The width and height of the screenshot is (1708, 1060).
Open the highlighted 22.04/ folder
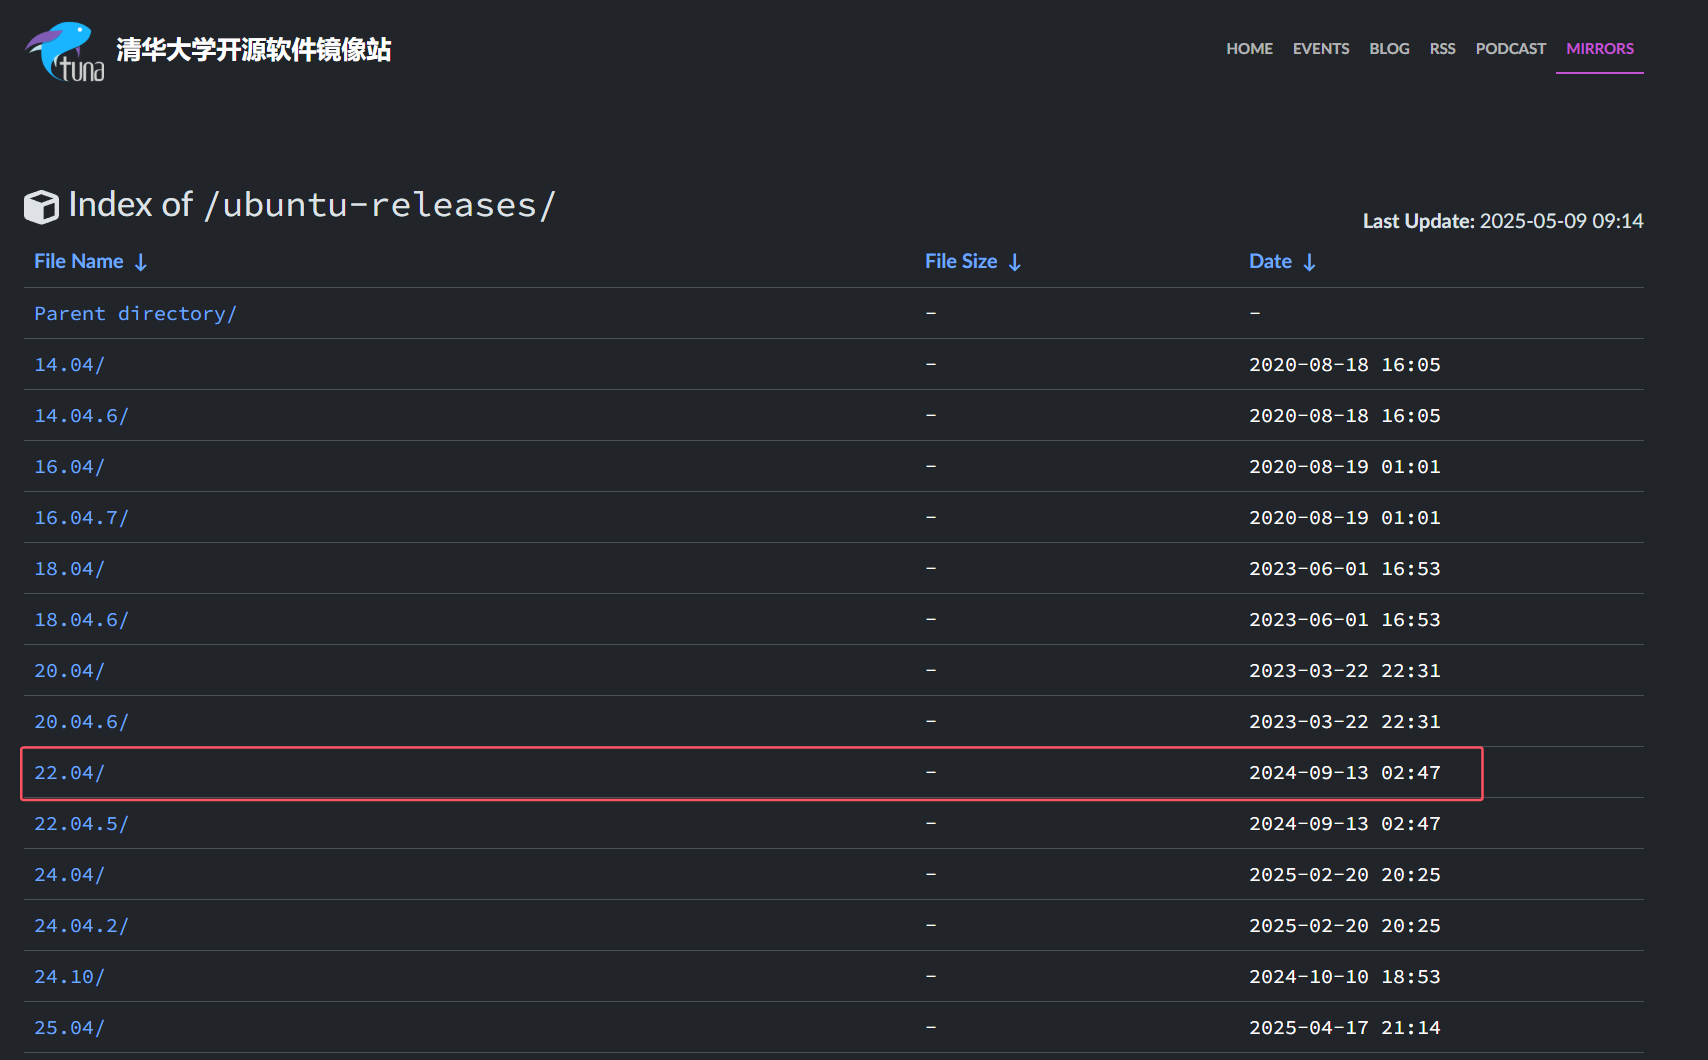click(68, 772)
